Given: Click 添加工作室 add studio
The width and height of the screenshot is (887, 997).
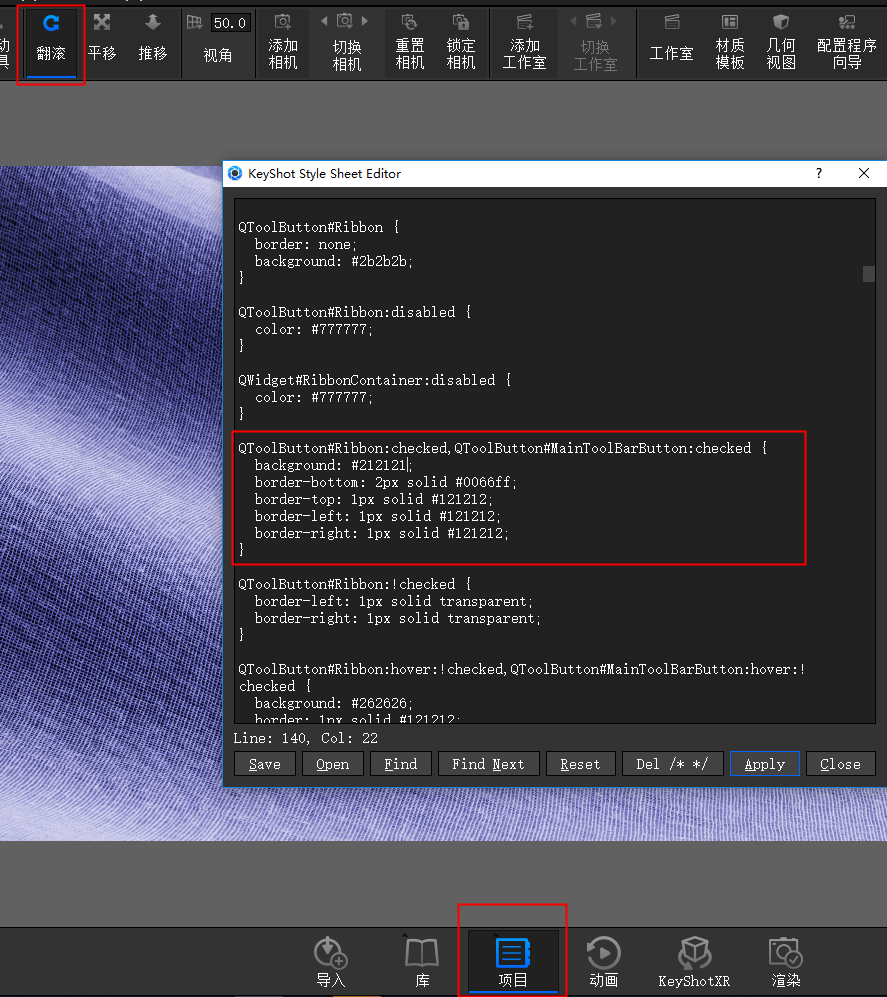Looking at the screenshot, I should point(525,43).
